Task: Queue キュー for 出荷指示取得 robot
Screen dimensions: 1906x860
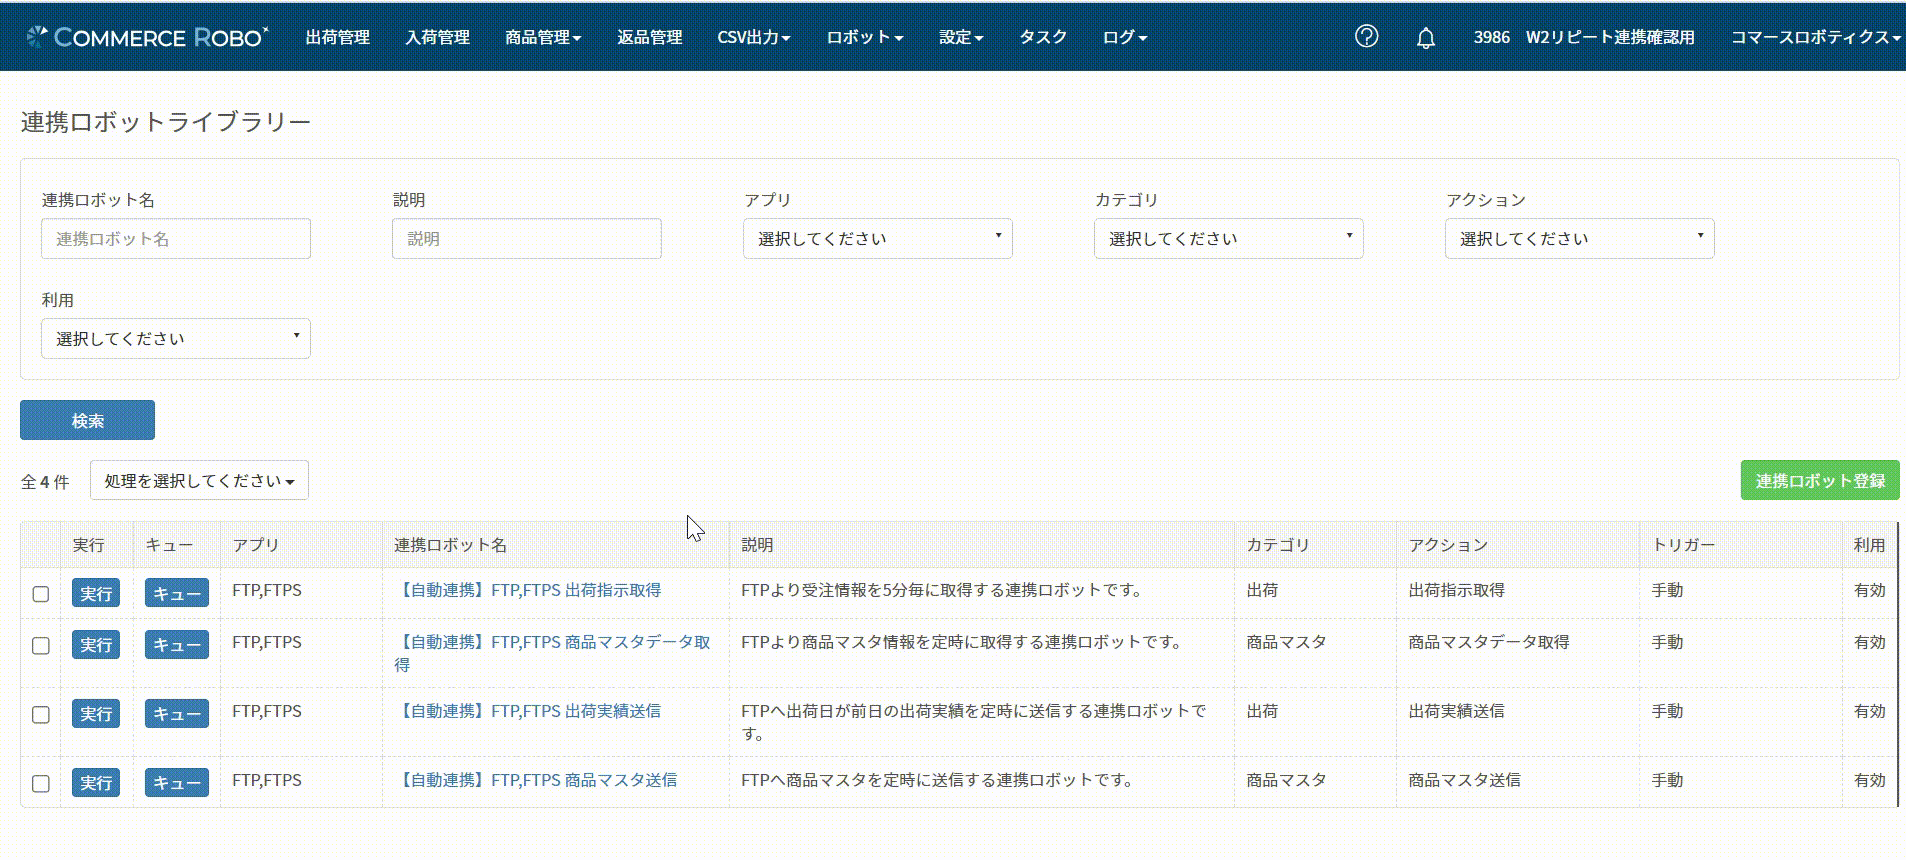Action: (177, 594)
